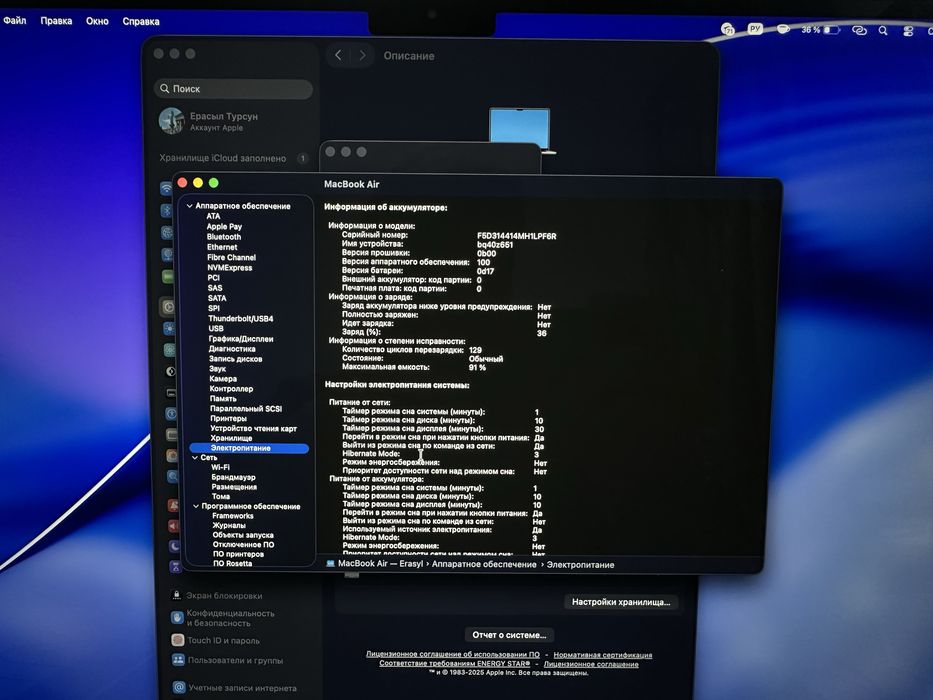Click Аппаратное обеспечение in the path bar
This screenshot has height=700, width=933.
point(484,564)
